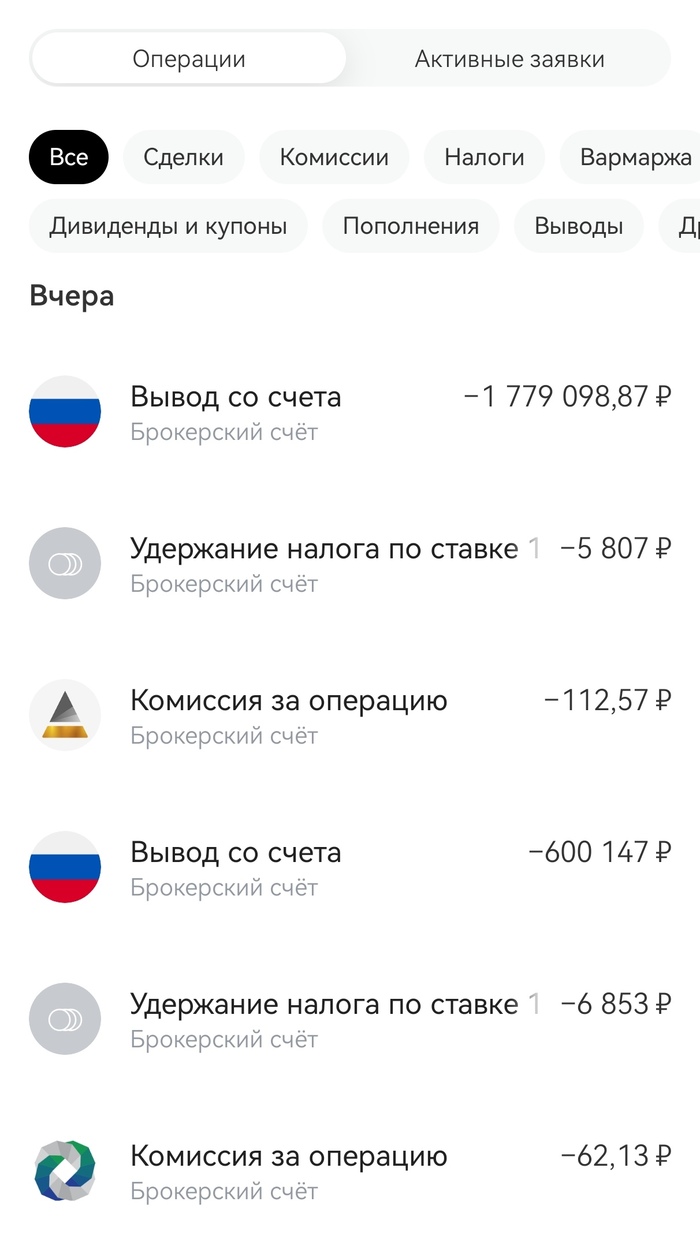Image resolution: width=700 pixels, height=1235 pixels.
Task: Click the "Все" filter button
Action: tap(68, 156)
